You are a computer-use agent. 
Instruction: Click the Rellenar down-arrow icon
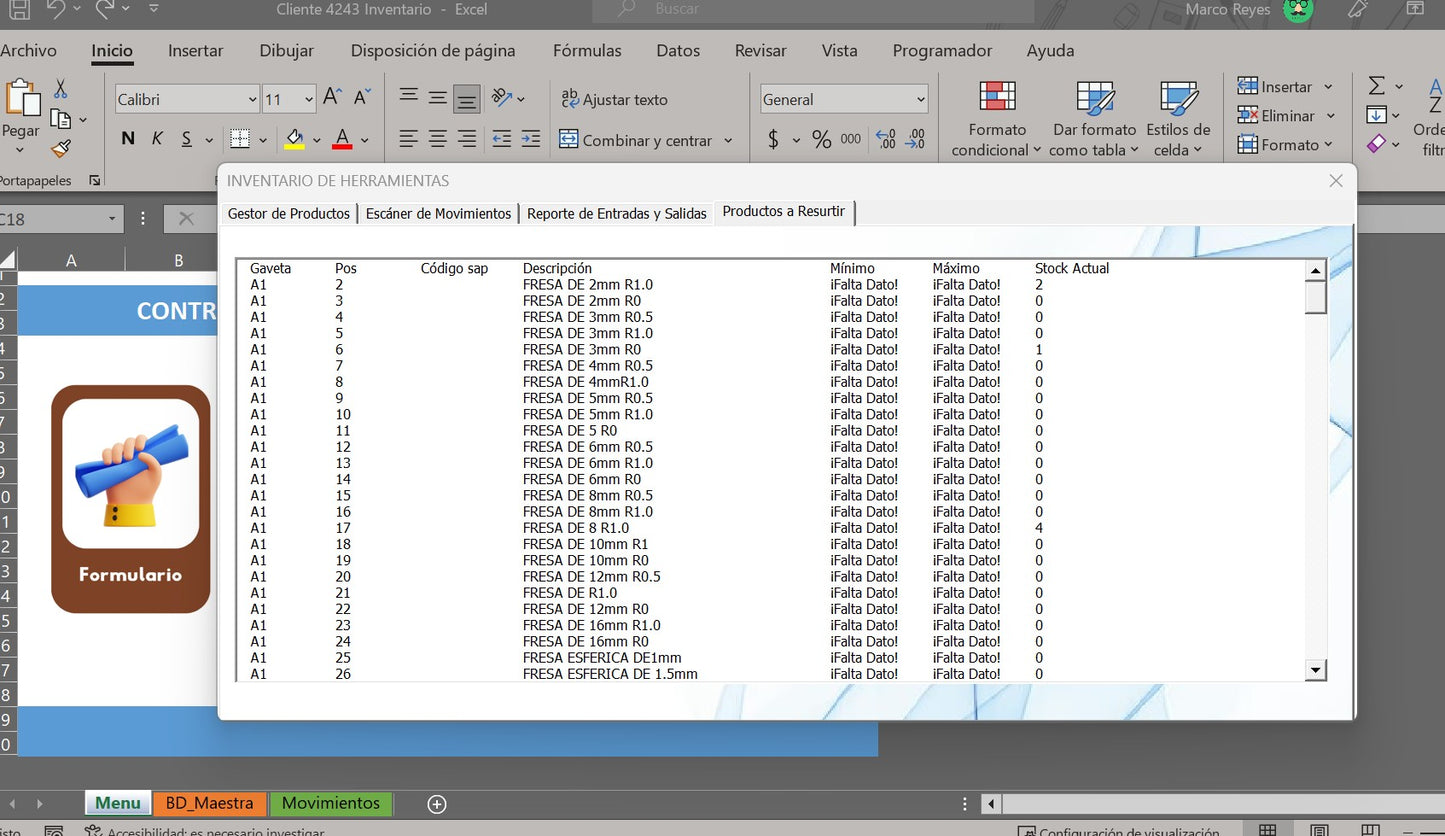click(1377, 115)
